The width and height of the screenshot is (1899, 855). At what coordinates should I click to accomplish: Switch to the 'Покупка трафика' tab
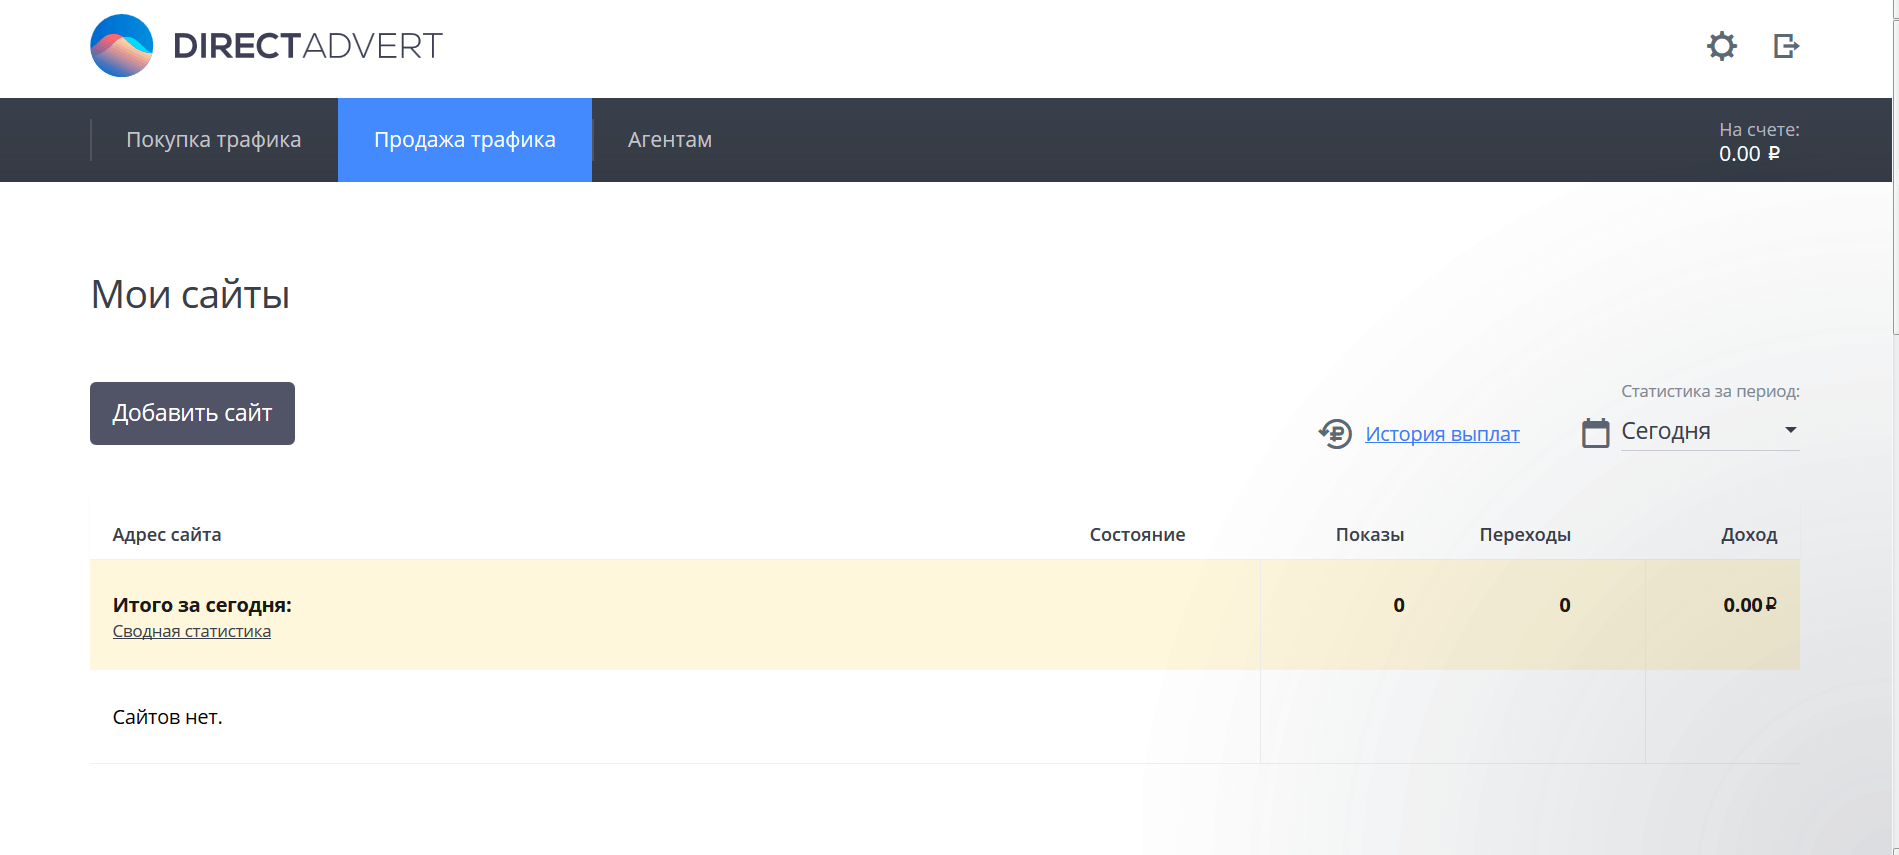[213, 140]
